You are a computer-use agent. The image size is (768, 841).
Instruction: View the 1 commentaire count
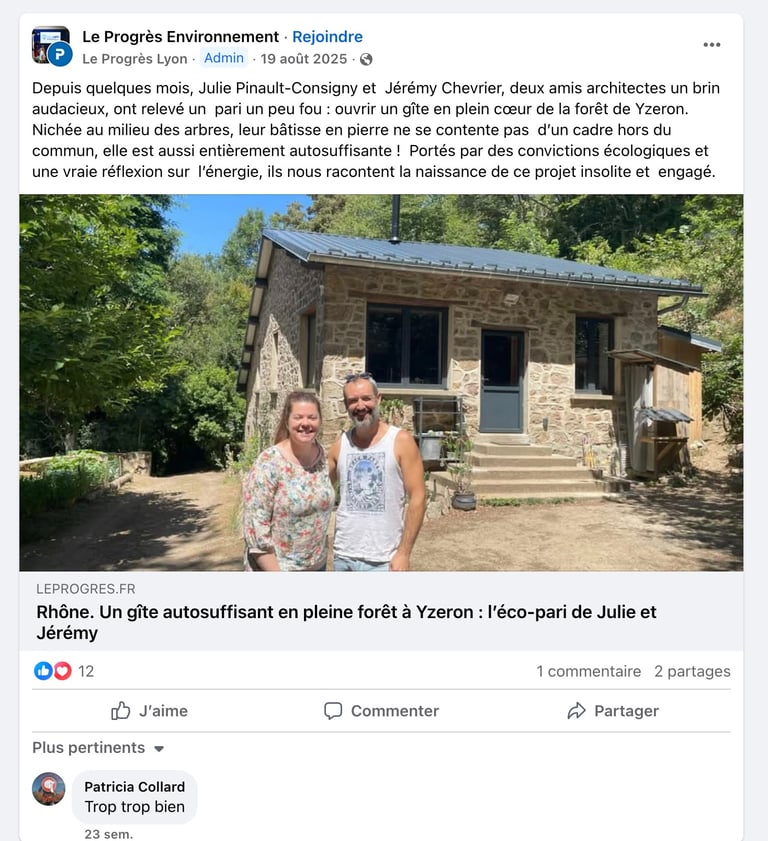pyautogui.click(x=589, y=671)
